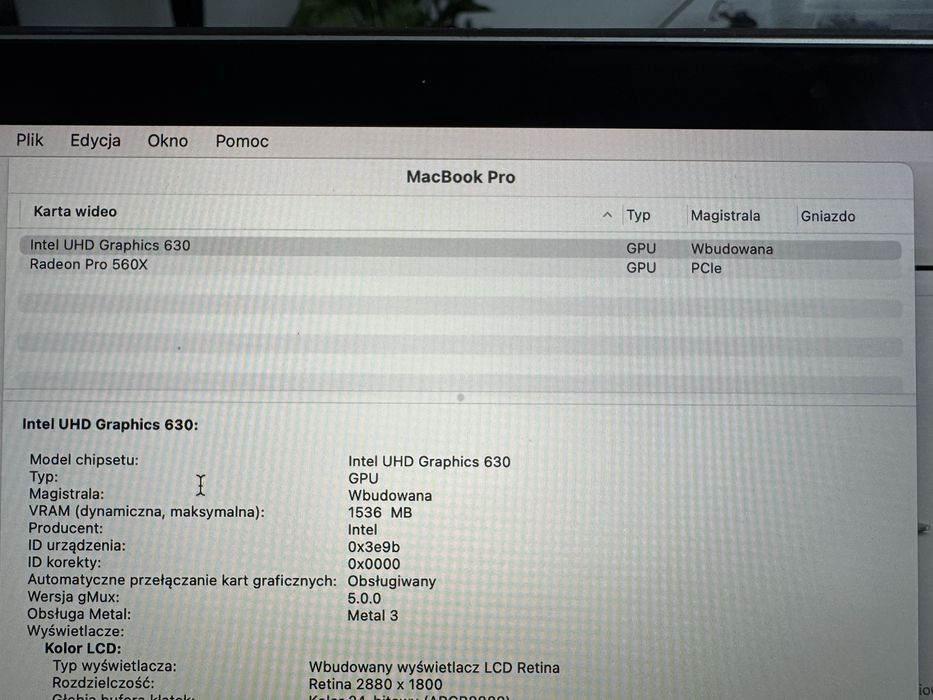Click the Retina 2880 x 1800 value
The width and height of the screenshot is (933, 700).
375,685
